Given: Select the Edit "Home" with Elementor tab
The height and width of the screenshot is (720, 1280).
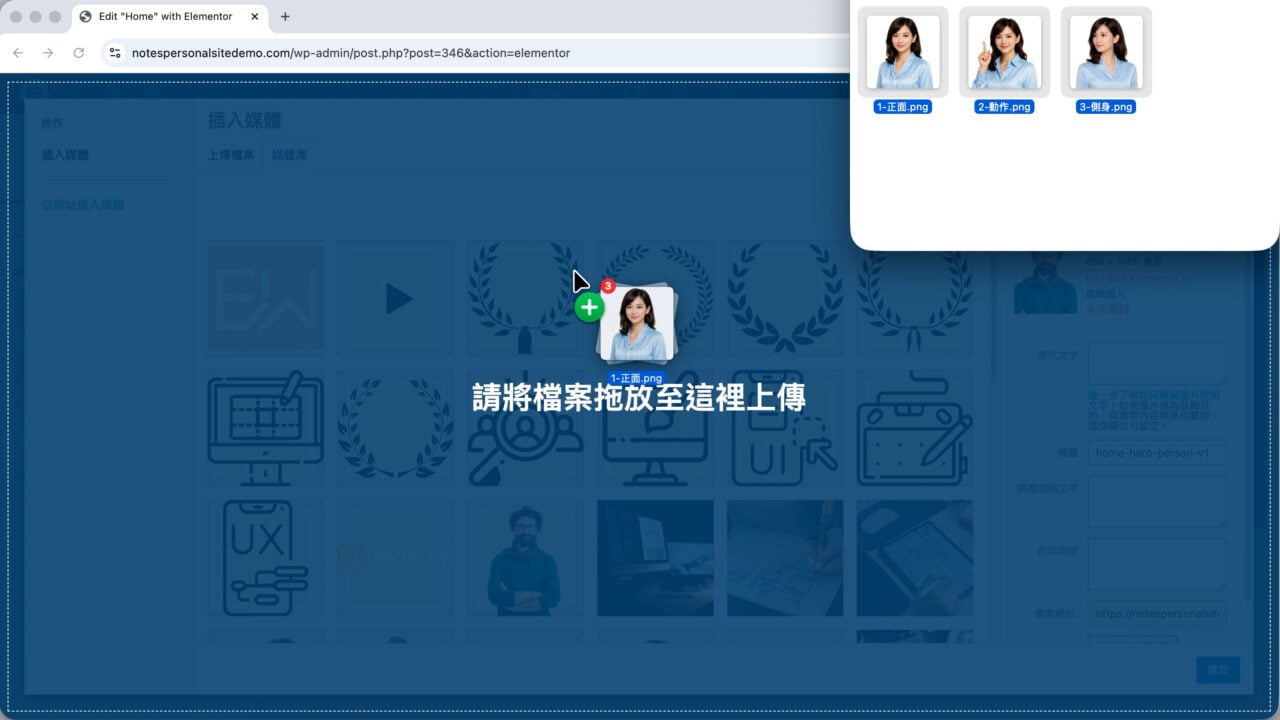Looking at the screenshot, I should click(168, 17).
